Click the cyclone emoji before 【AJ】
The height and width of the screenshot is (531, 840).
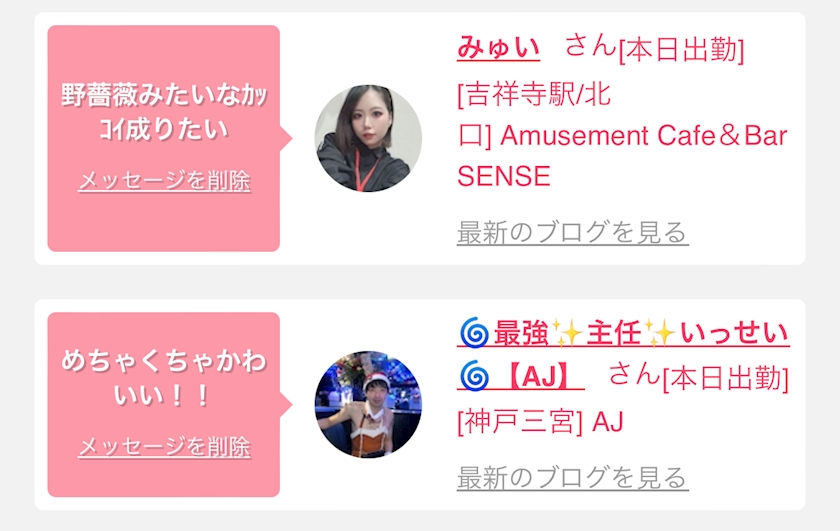[x=475, y=376]
